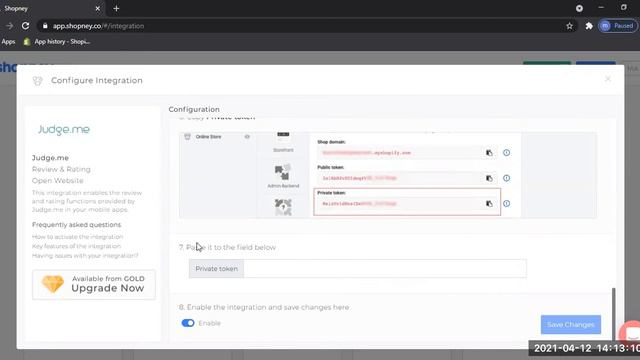
Task: Click the gold diamond icon
Action: (x=53, y=284)
